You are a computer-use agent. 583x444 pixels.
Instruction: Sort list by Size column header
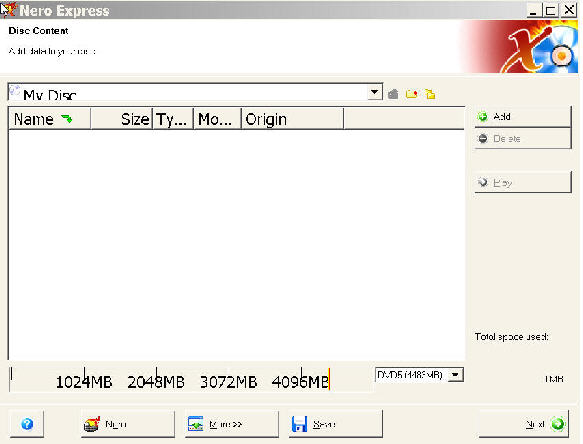tap(121, 119)
